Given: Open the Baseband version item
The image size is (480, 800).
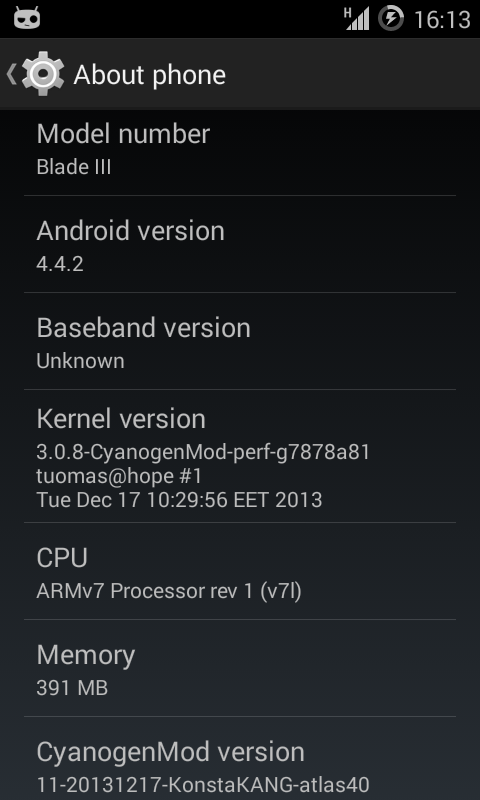Looking at the screenshot, I should pyautogui.click(x=240, y=341).
